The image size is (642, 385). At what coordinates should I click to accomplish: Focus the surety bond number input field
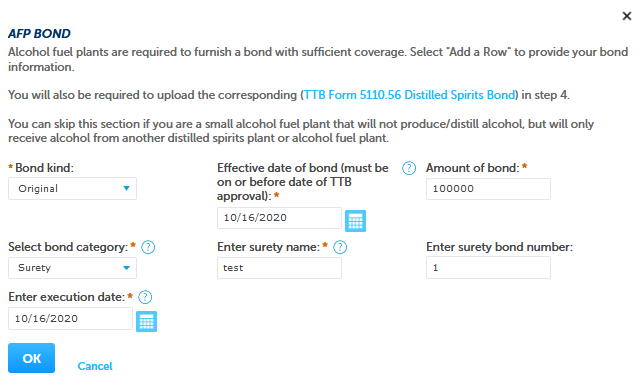pyautogui.click(x=488, y=268)
